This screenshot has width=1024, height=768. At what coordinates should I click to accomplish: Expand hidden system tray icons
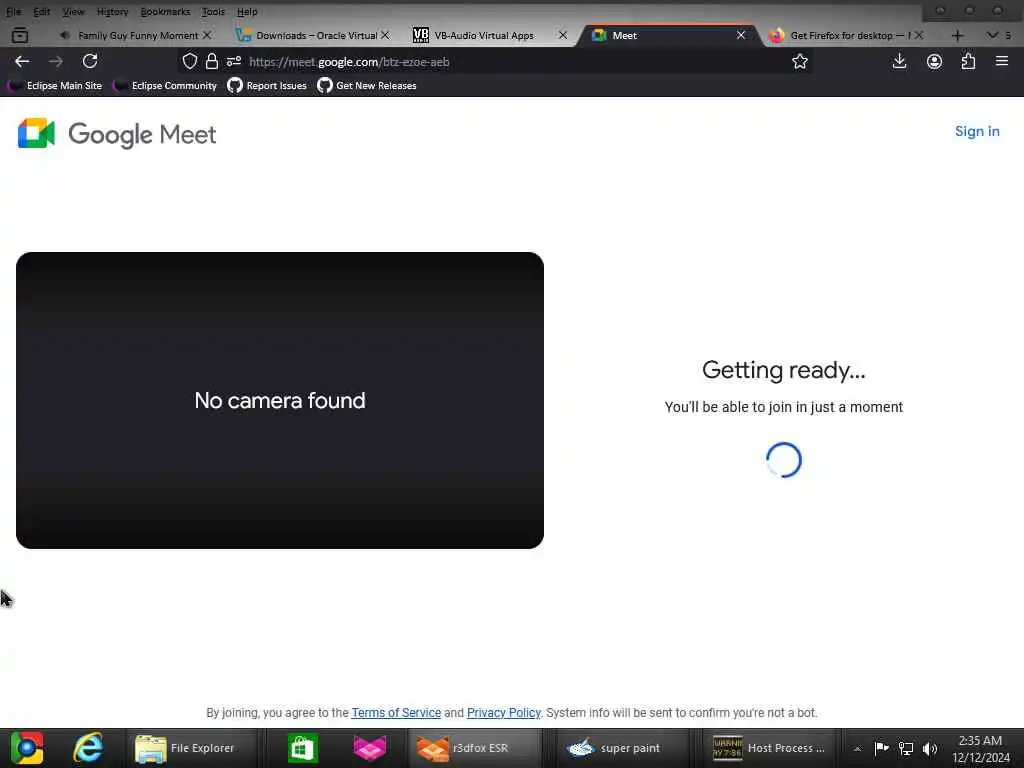click(x=857, y=748)
